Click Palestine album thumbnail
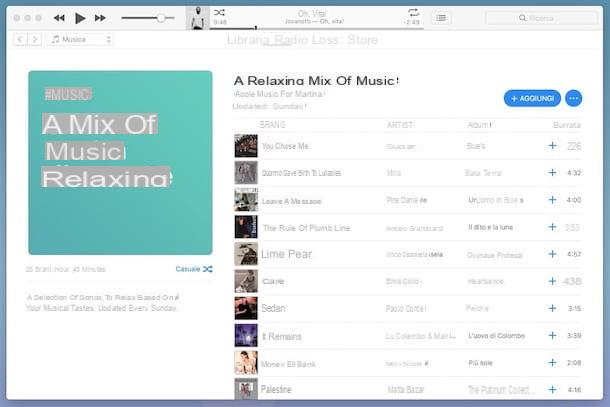The image size is (610, 407). tap(246, 389)
